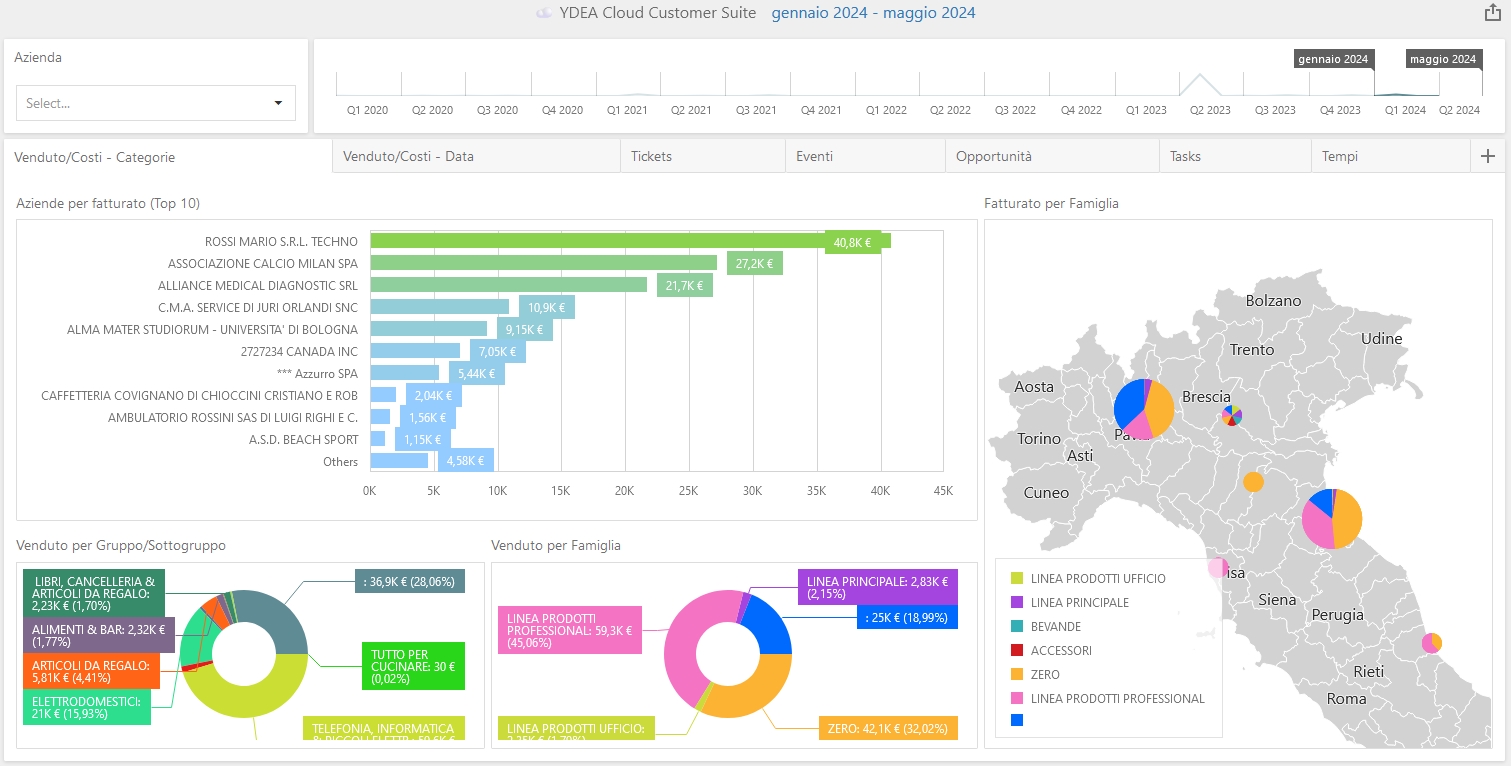This screenshot has height=766, width=1511.
Task: Click the ZERO legend orange swatch
Action: coord(1017,675)
